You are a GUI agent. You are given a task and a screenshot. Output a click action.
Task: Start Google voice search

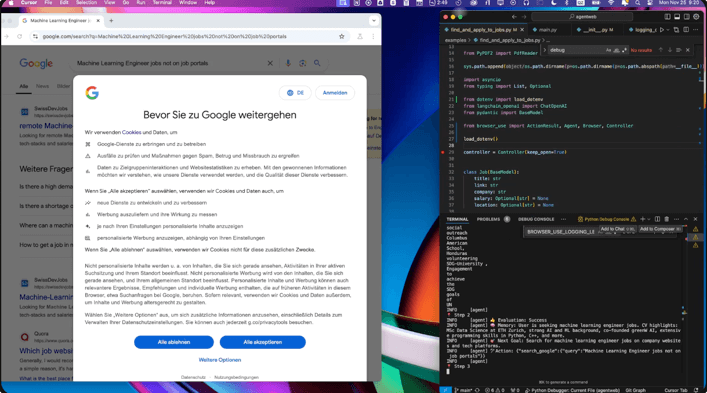coord(288,63)
